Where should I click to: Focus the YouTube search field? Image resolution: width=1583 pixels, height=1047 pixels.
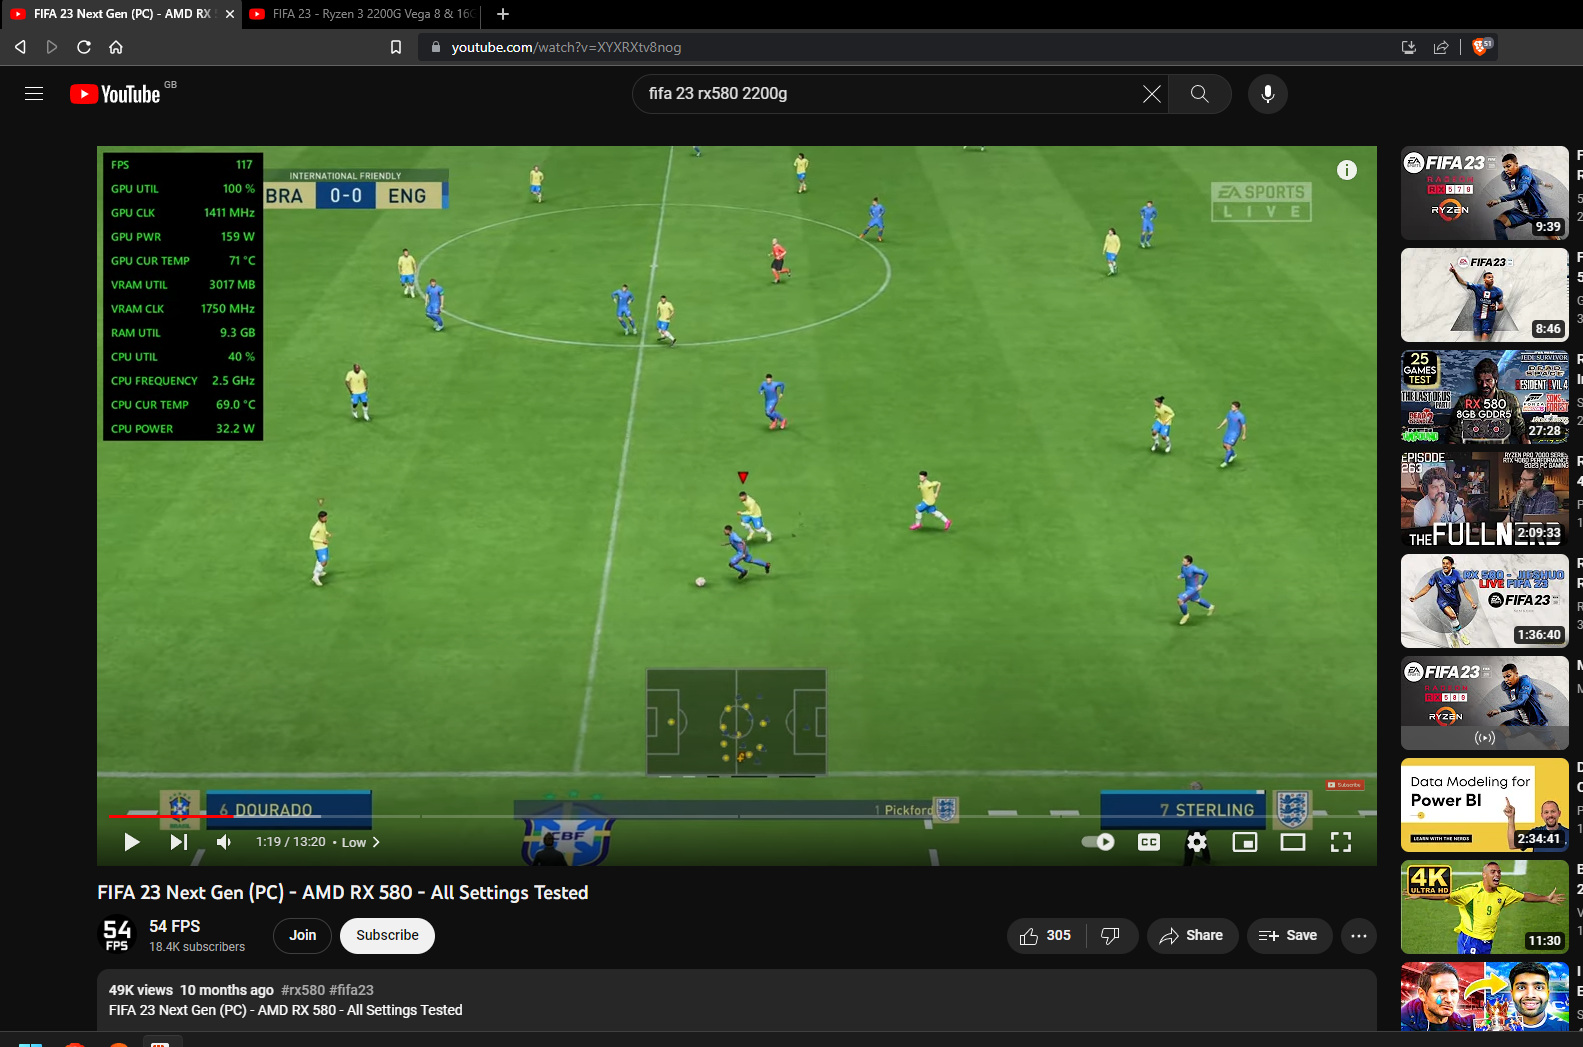[x=890, y=93]
